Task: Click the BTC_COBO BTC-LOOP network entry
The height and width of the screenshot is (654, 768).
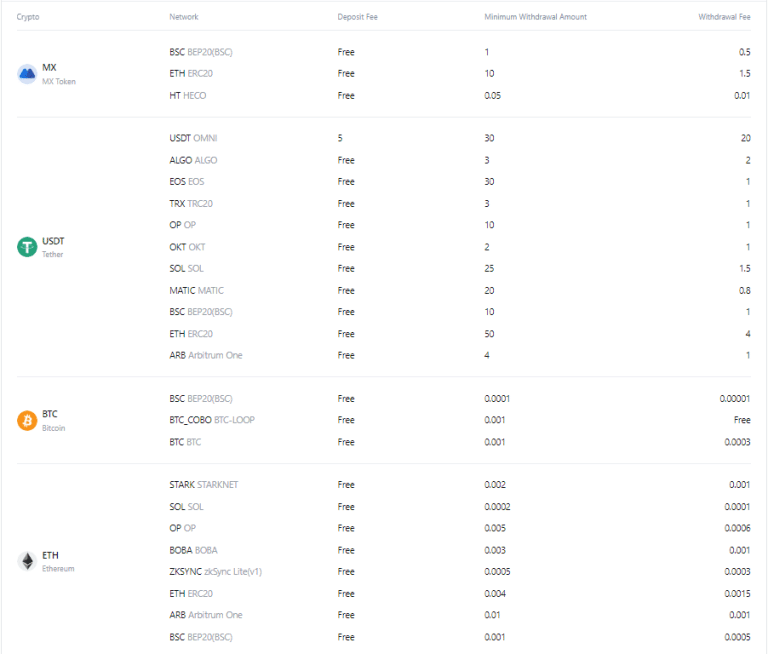Action: click(x=212, y=420)
